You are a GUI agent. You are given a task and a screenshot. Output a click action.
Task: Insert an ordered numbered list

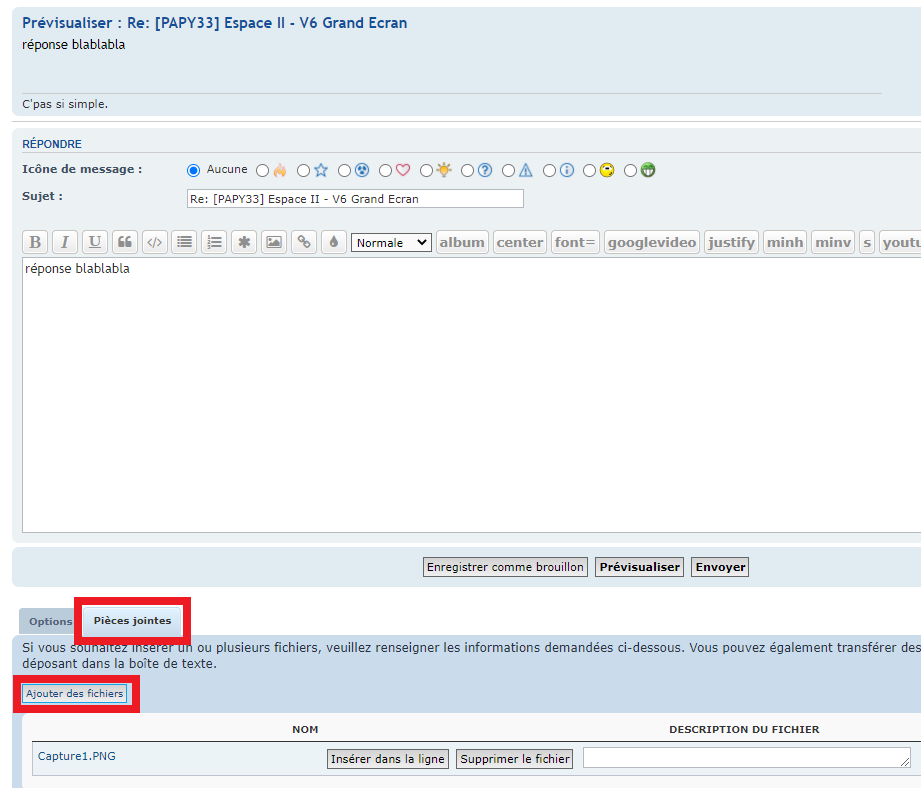point(214,242)
